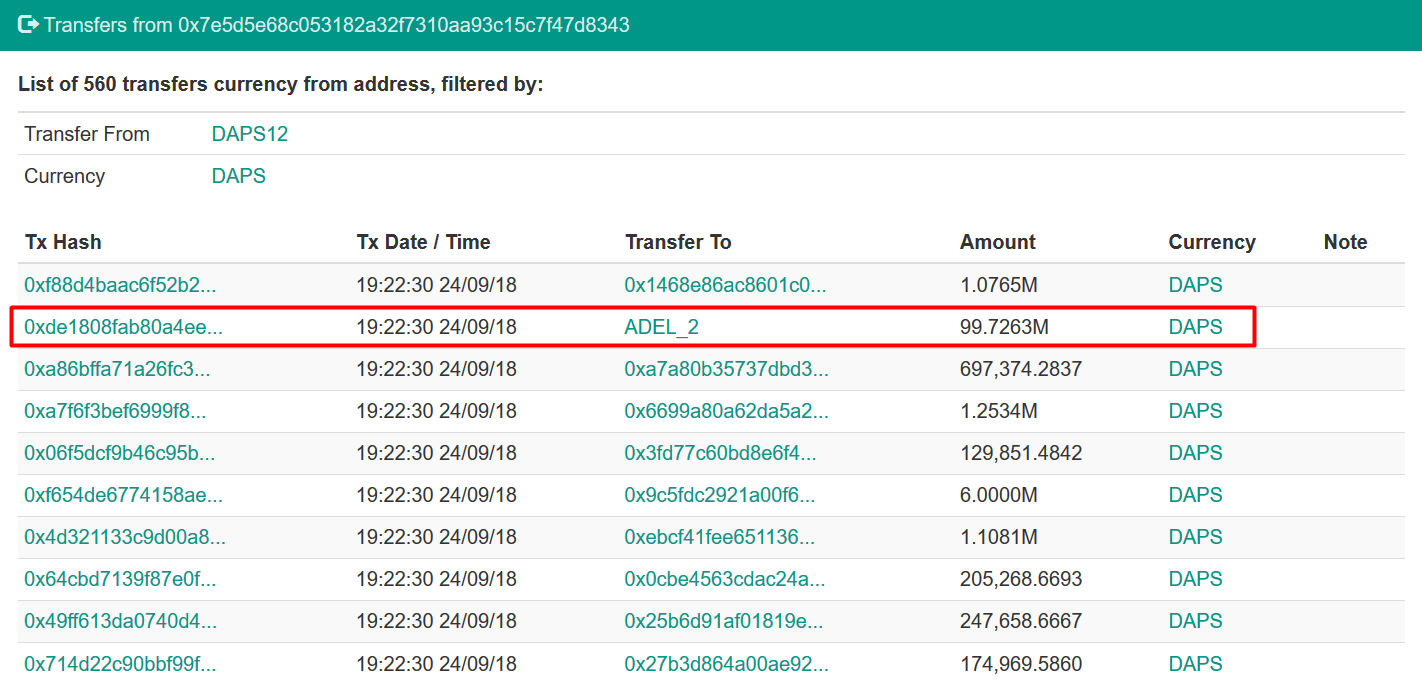Open transaction 0xa86bffa71a26fc3...

click(x=117, y=369)
